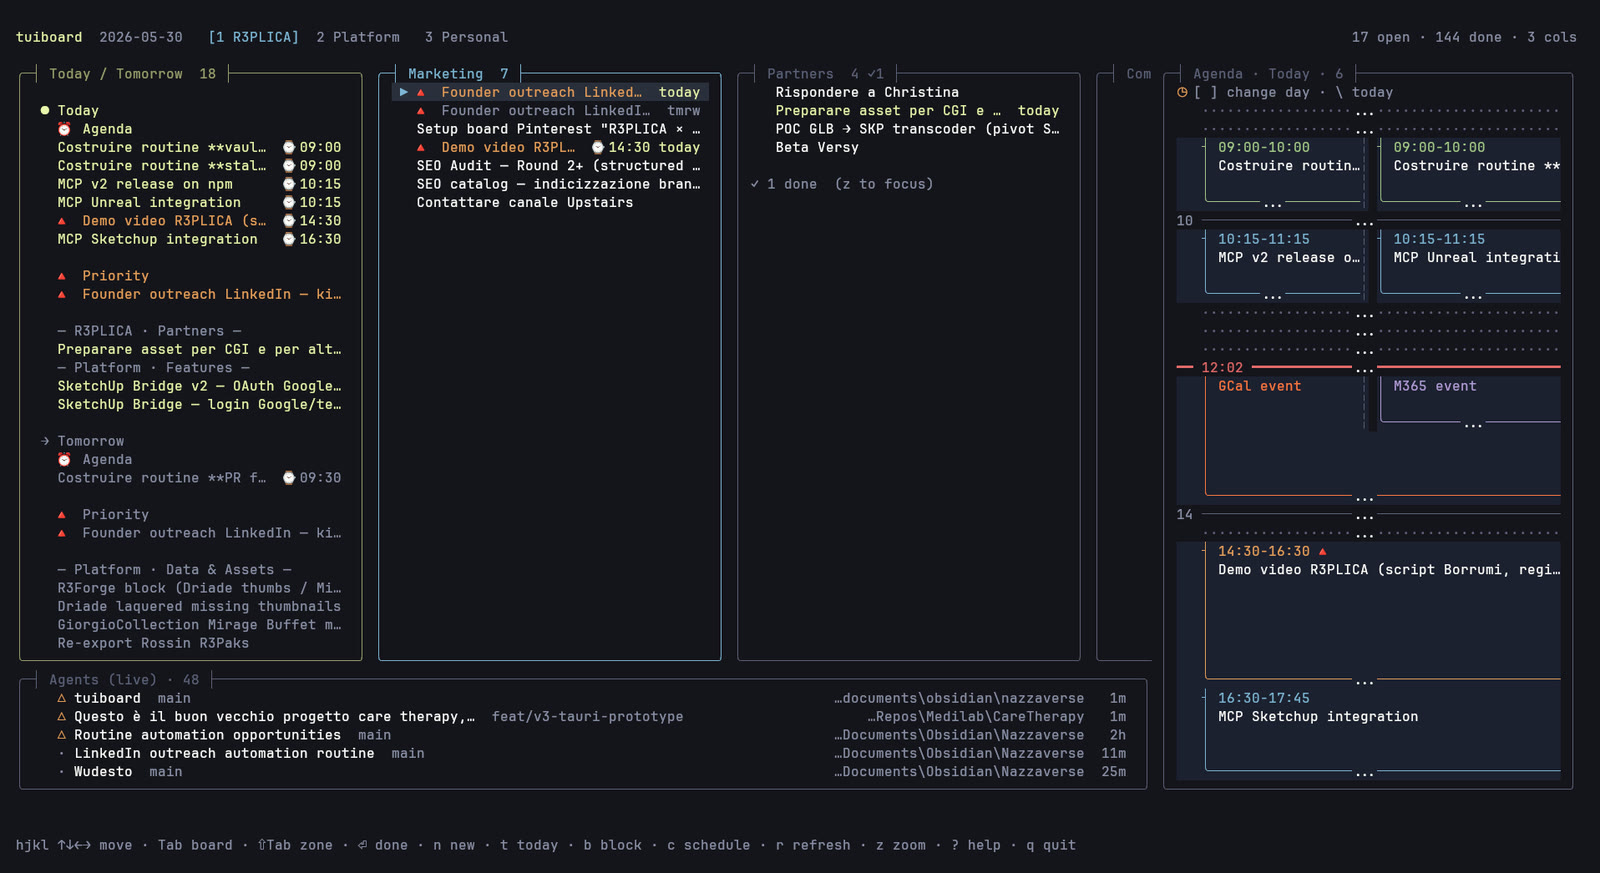Click warning triangle beside 'Questo è il buon' agent

coord(62,717)
